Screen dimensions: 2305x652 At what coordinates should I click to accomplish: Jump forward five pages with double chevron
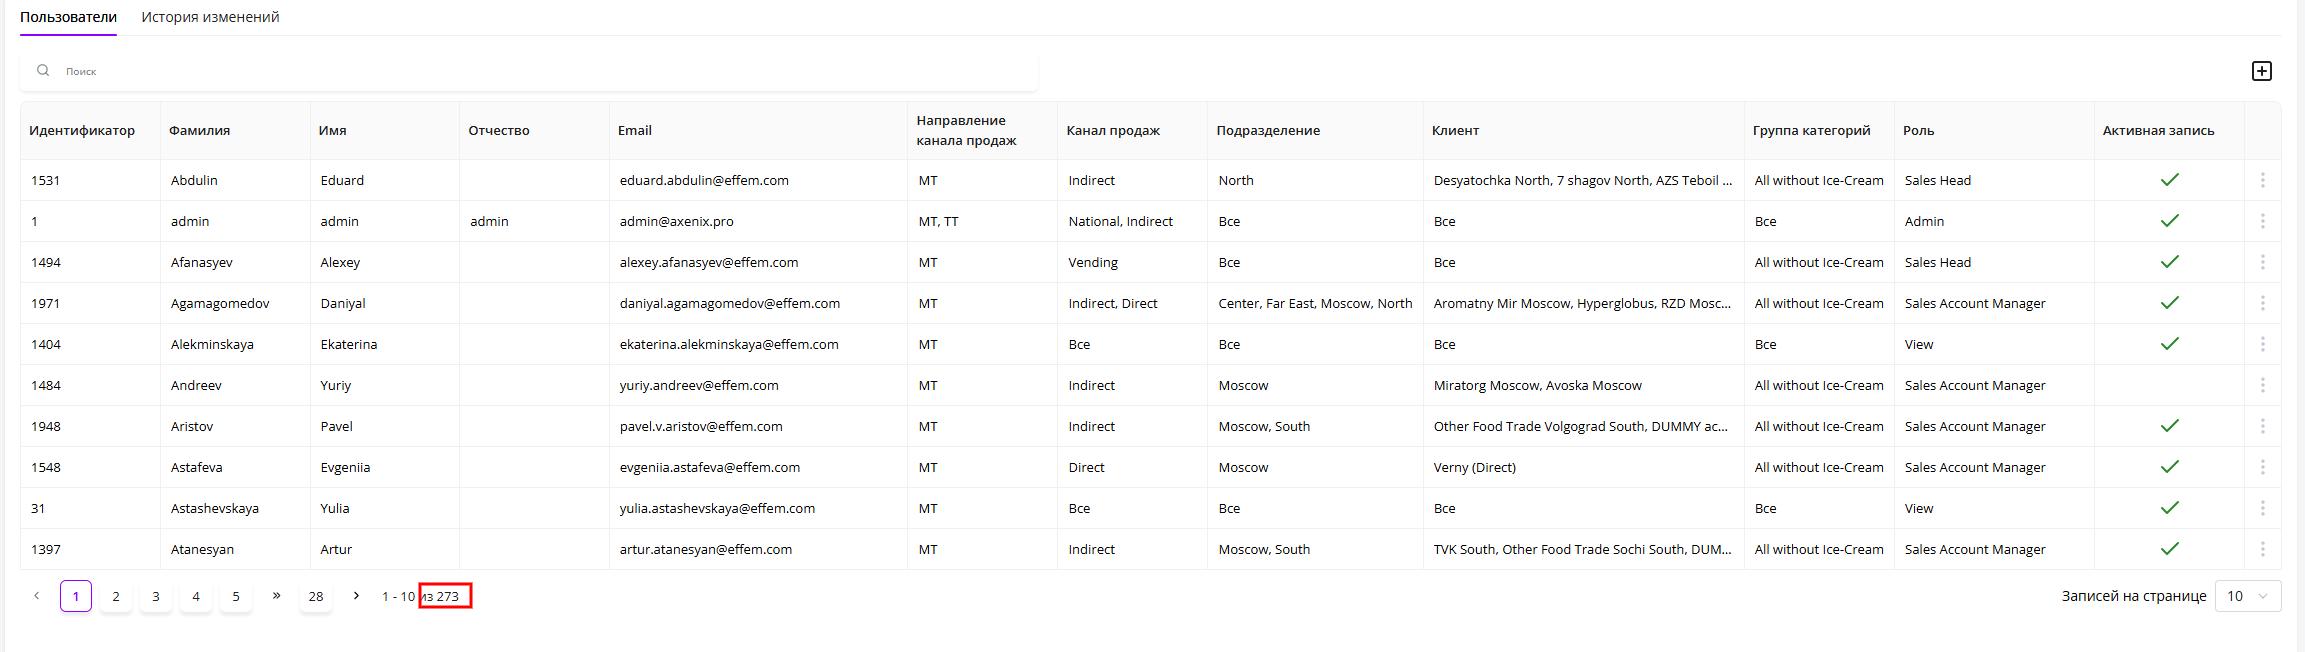(276, 596)
